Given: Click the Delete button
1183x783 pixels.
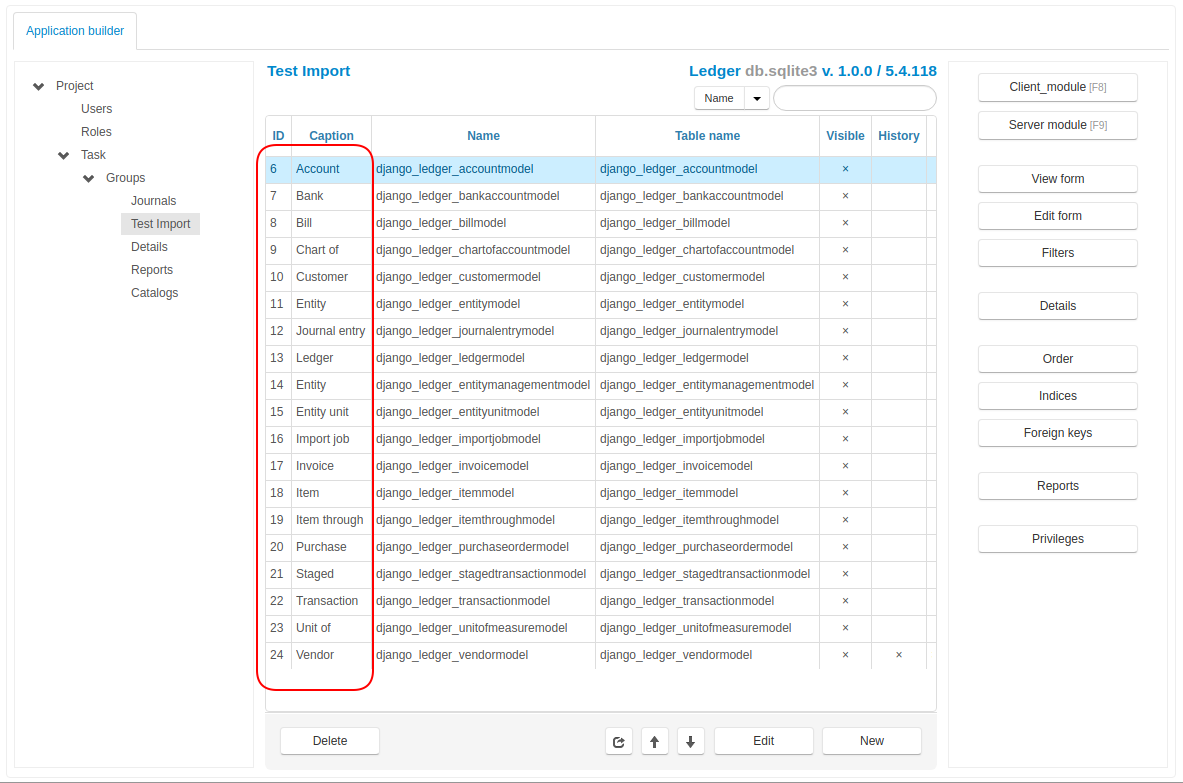Looking at the screenshot, I should coord(330,742).
